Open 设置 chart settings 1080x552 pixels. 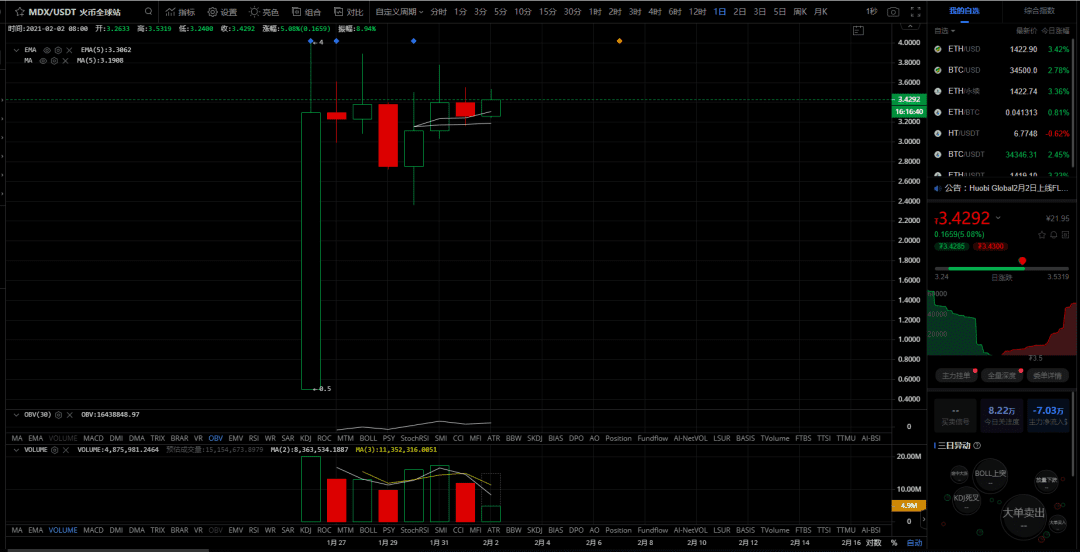click(x=222, y=12)
